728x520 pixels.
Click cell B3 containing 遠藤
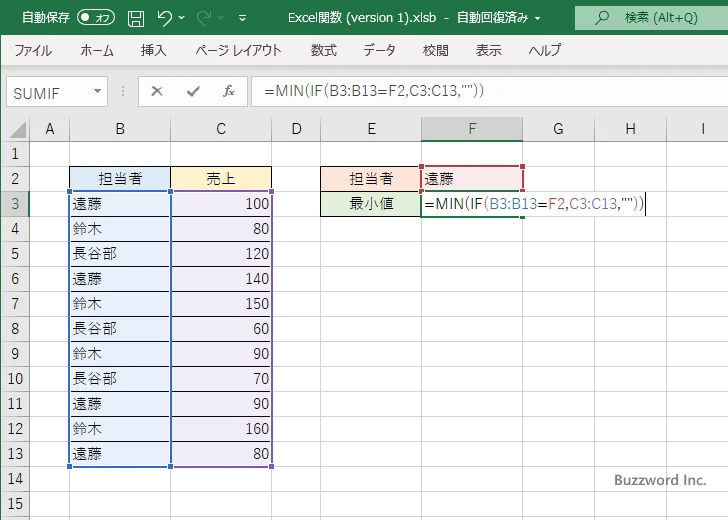pyautogui.click(x=120, y=204)
